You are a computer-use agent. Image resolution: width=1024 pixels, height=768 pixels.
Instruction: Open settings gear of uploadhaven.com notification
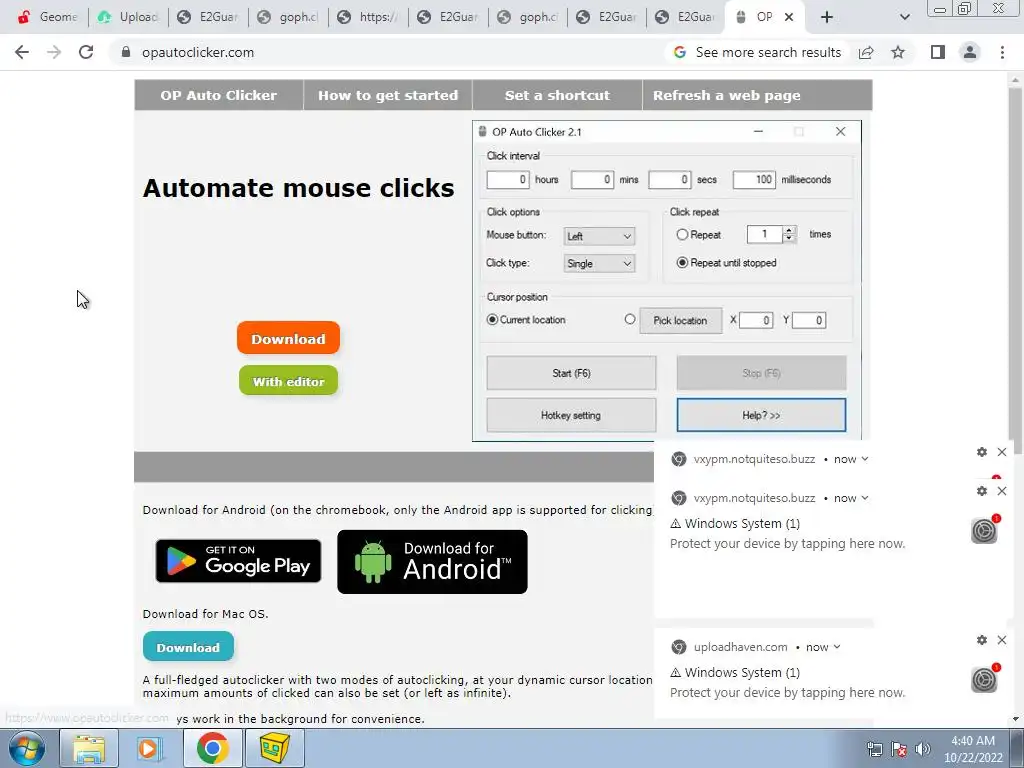click(982, 640)
